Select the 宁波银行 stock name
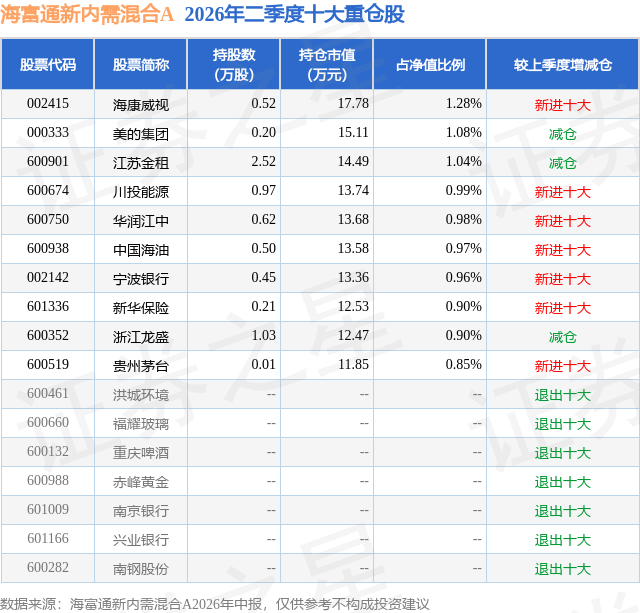This screenshot has width=640, height=613. point(141,279)
